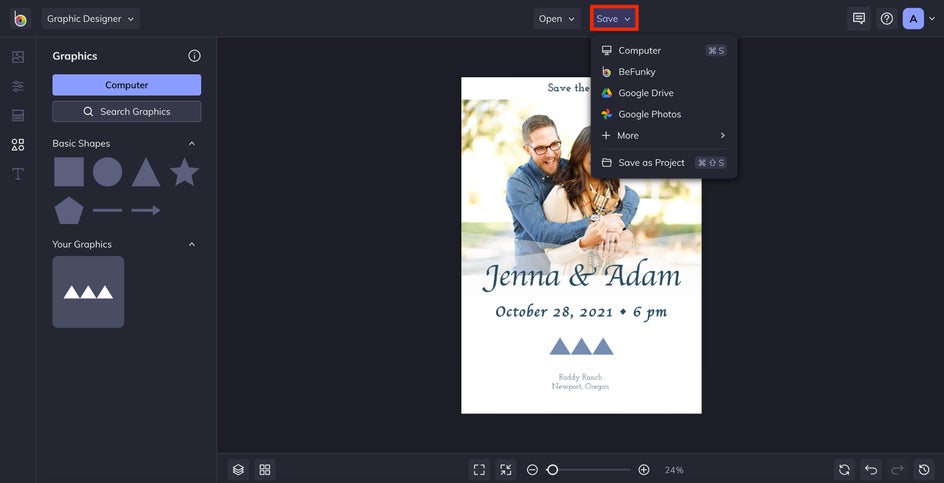Select Save as Project option

pos(651,163)
